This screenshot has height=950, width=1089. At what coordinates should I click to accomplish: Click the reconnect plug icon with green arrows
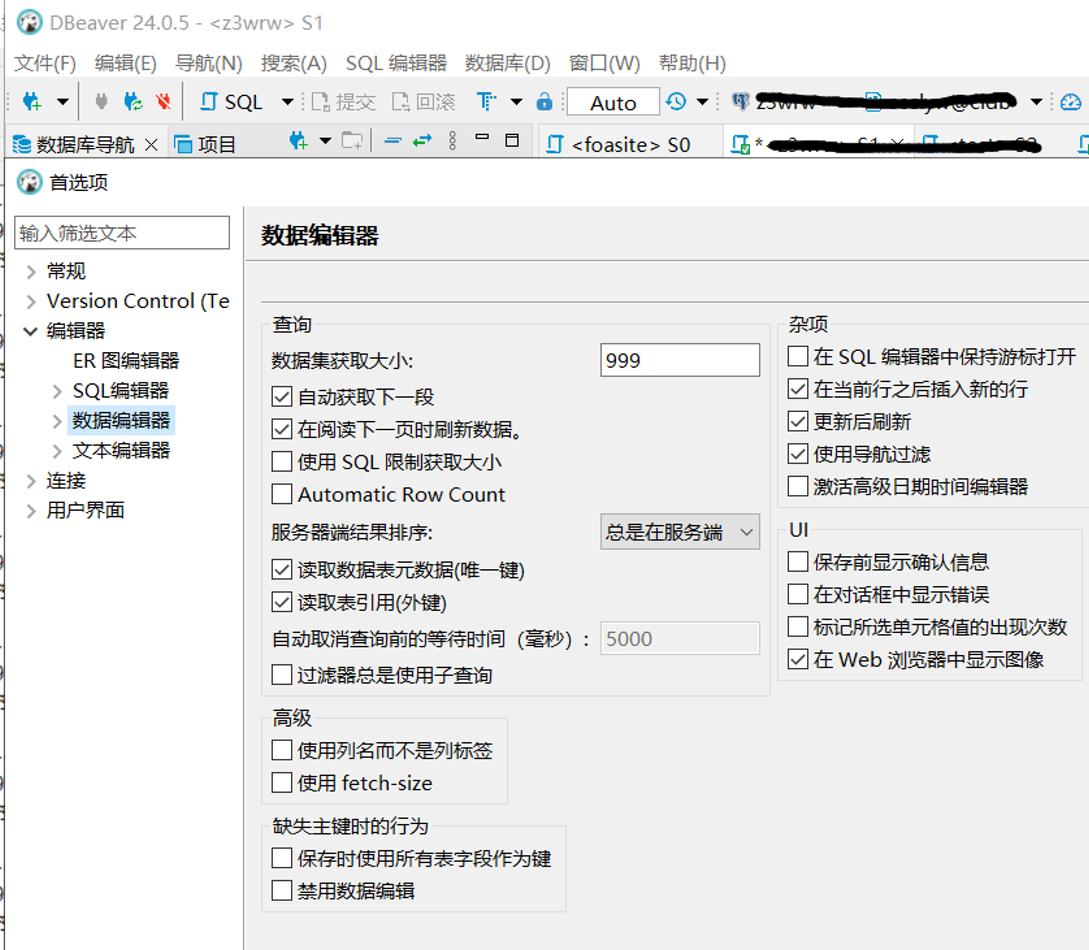pos(133,102)
